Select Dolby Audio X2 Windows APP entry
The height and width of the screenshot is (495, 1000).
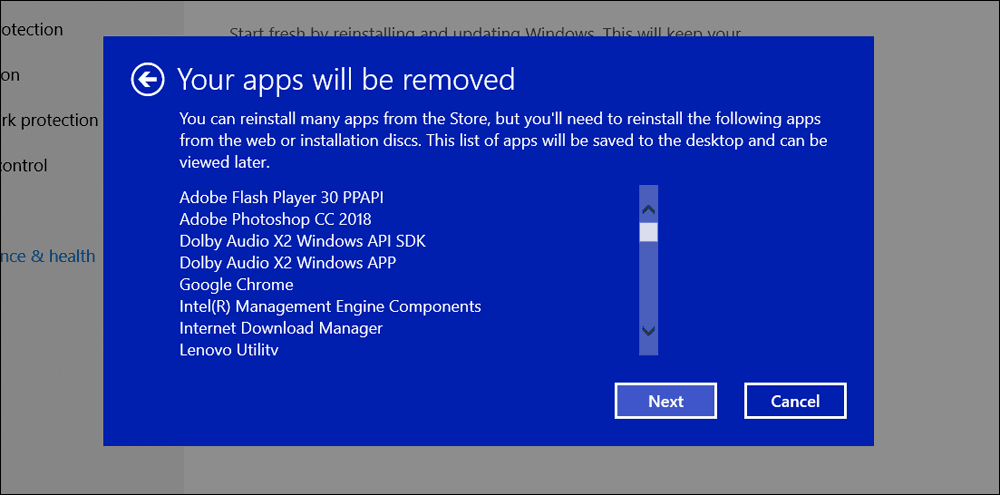pos(288,263)
